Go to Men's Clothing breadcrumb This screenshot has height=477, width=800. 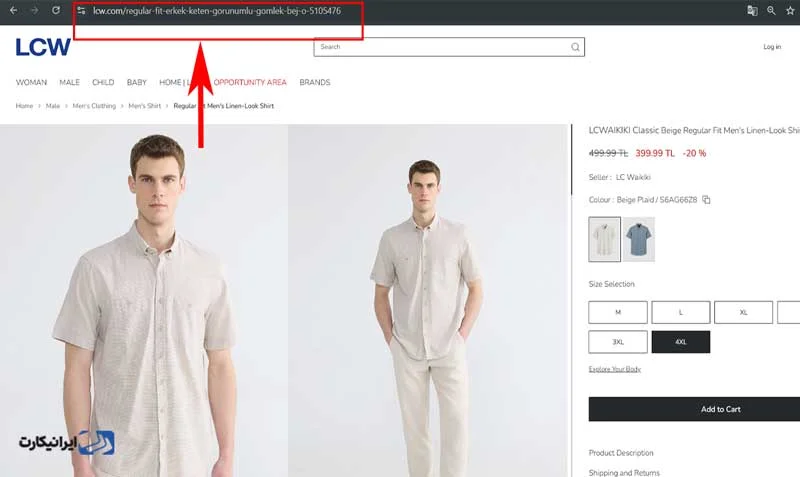[x=94, y=106]
